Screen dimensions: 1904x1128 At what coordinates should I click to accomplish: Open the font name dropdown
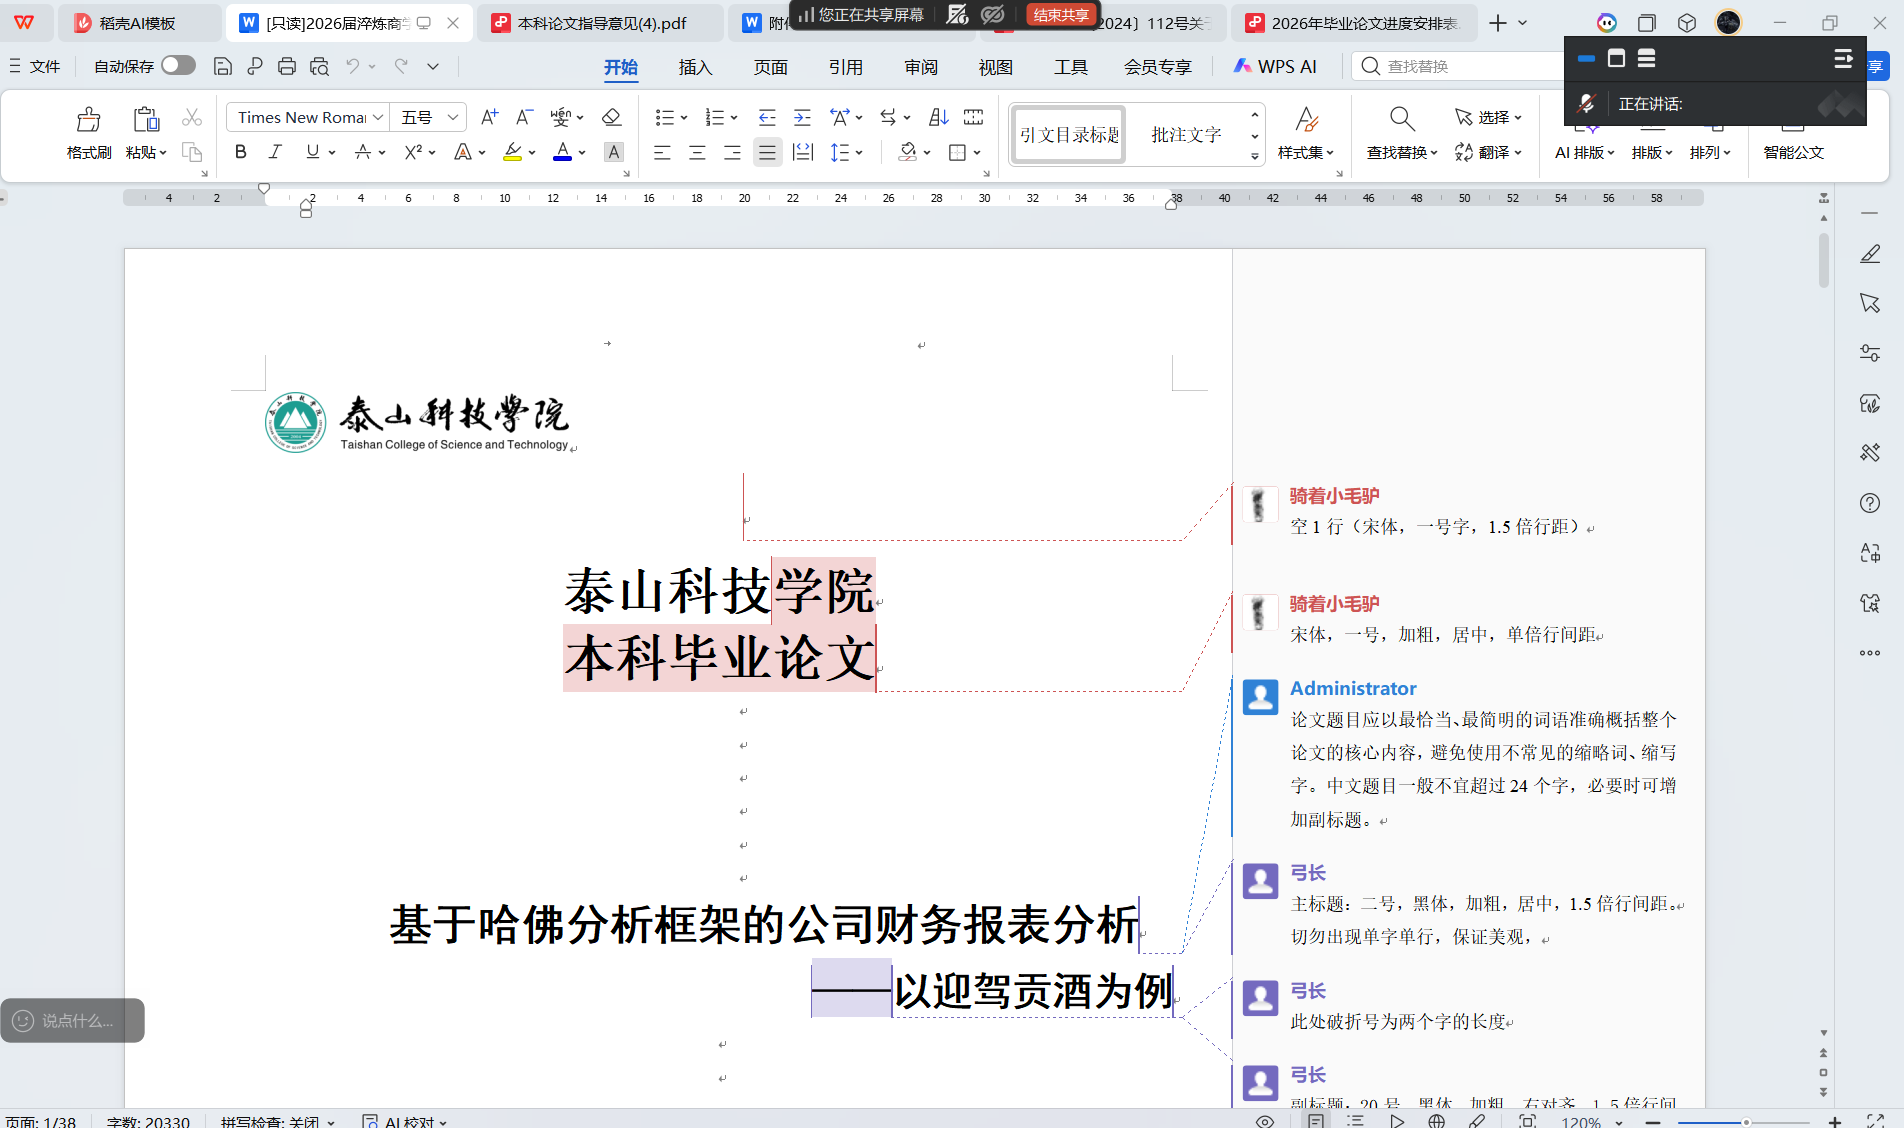(378, 117)
